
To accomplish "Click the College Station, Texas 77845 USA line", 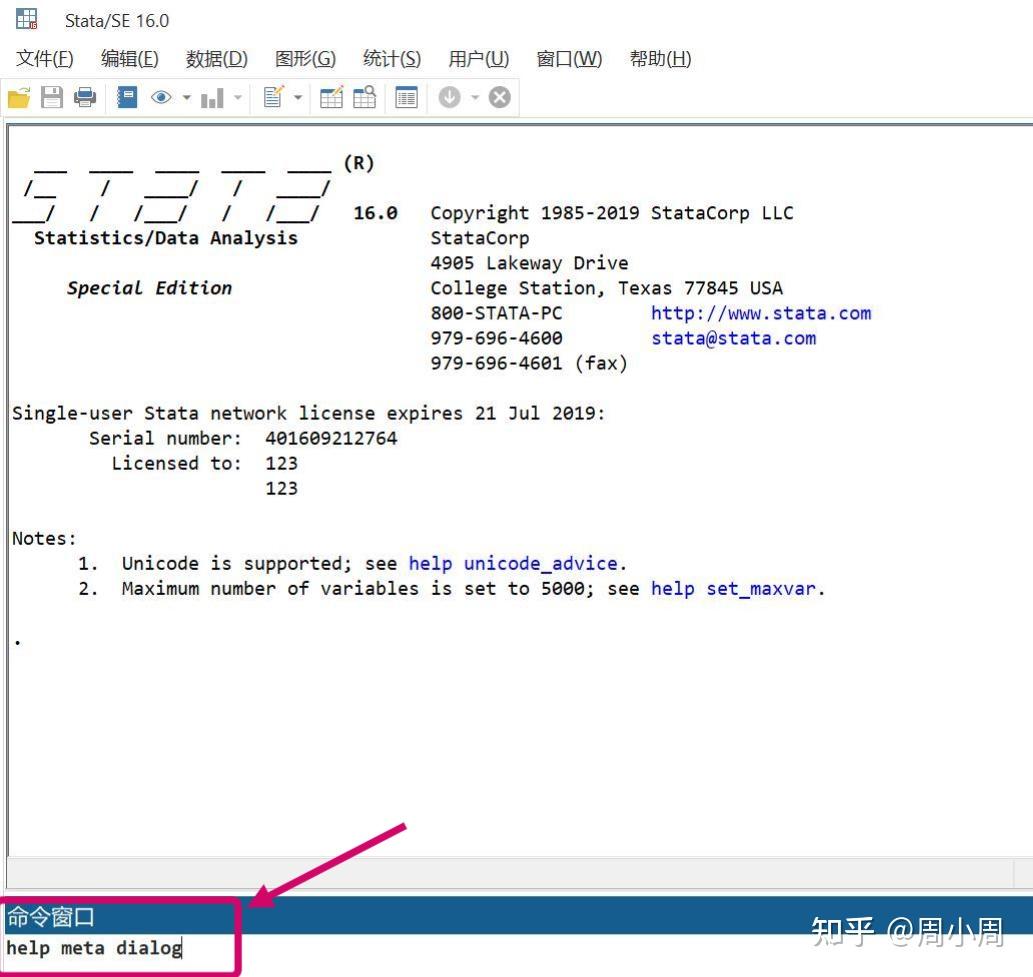I will (x=607, y=288).
